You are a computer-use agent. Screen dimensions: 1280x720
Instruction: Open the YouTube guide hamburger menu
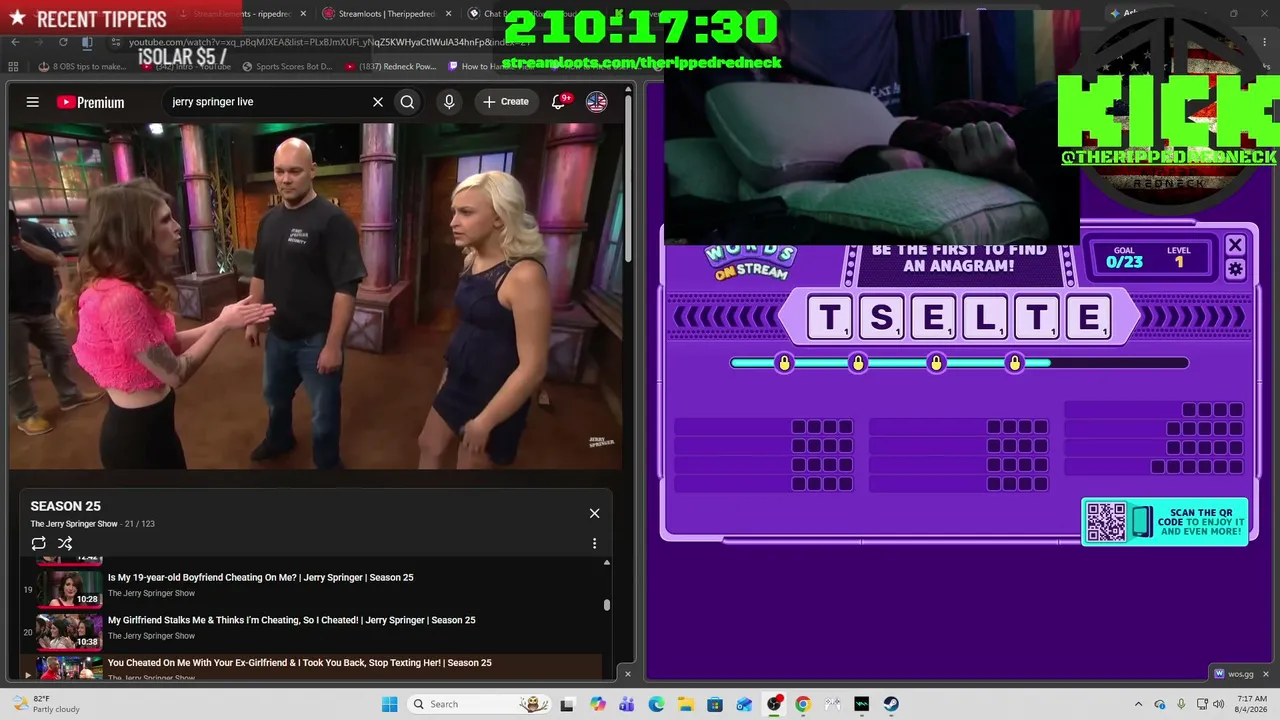(x=33, y=102)
